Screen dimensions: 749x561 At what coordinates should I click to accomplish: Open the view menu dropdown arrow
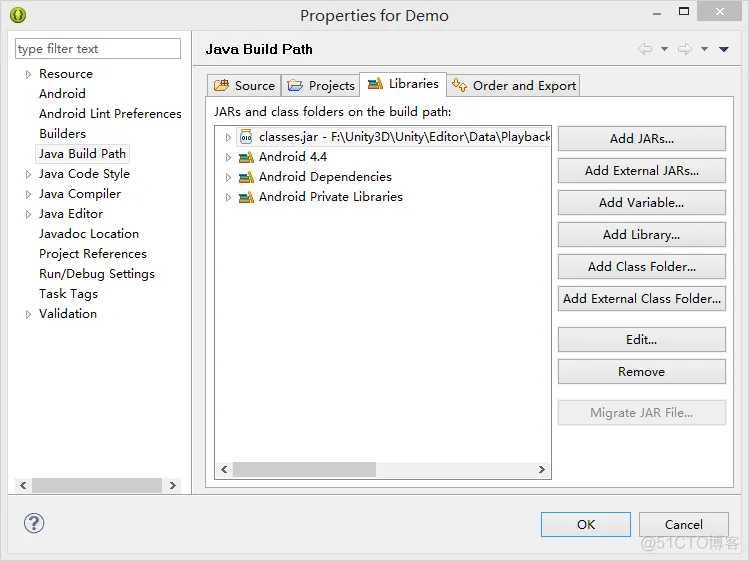click(x=724, y=49)
